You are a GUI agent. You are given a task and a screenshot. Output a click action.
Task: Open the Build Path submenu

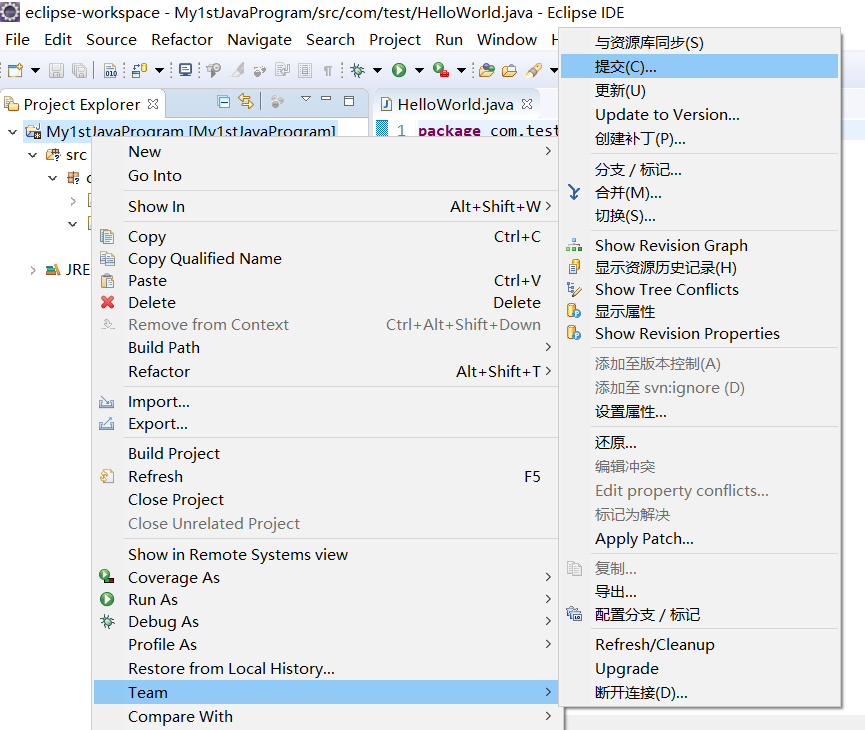pos(325,348)
